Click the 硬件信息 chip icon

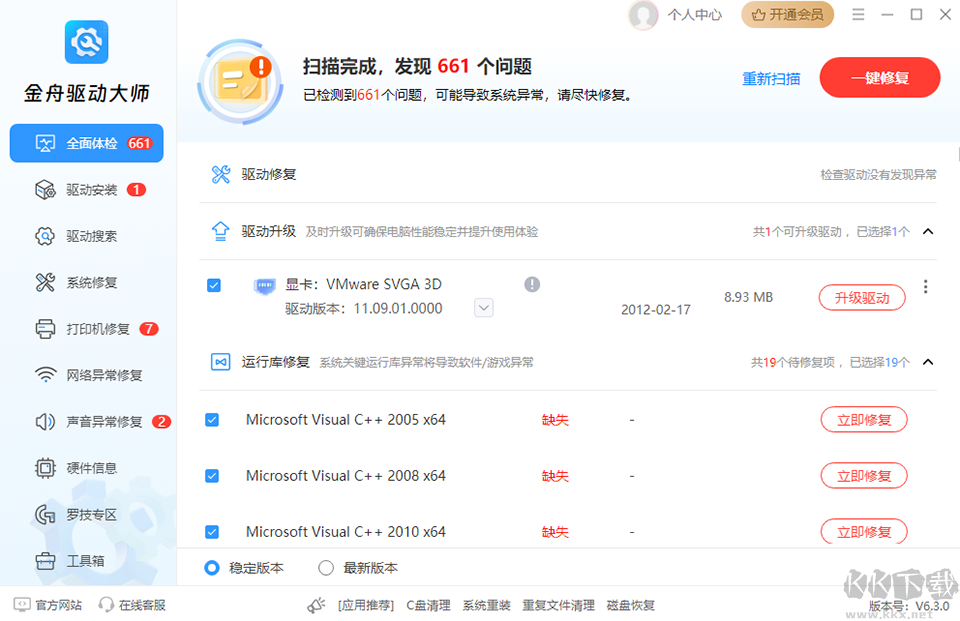45,469
